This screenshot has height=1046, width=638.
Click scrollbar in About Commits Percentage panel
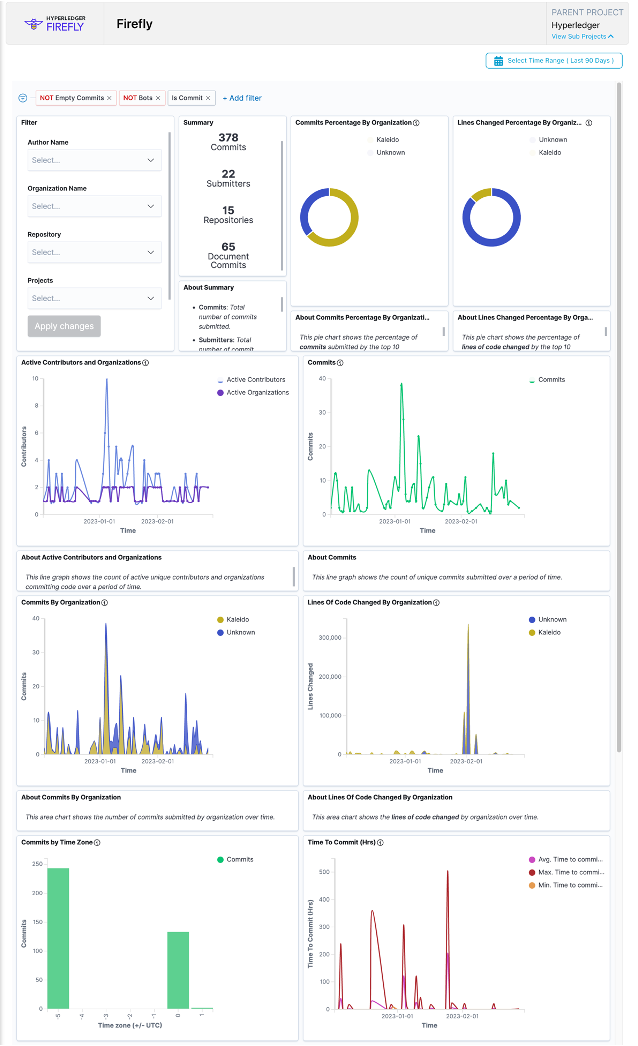[x=444, y=332]
